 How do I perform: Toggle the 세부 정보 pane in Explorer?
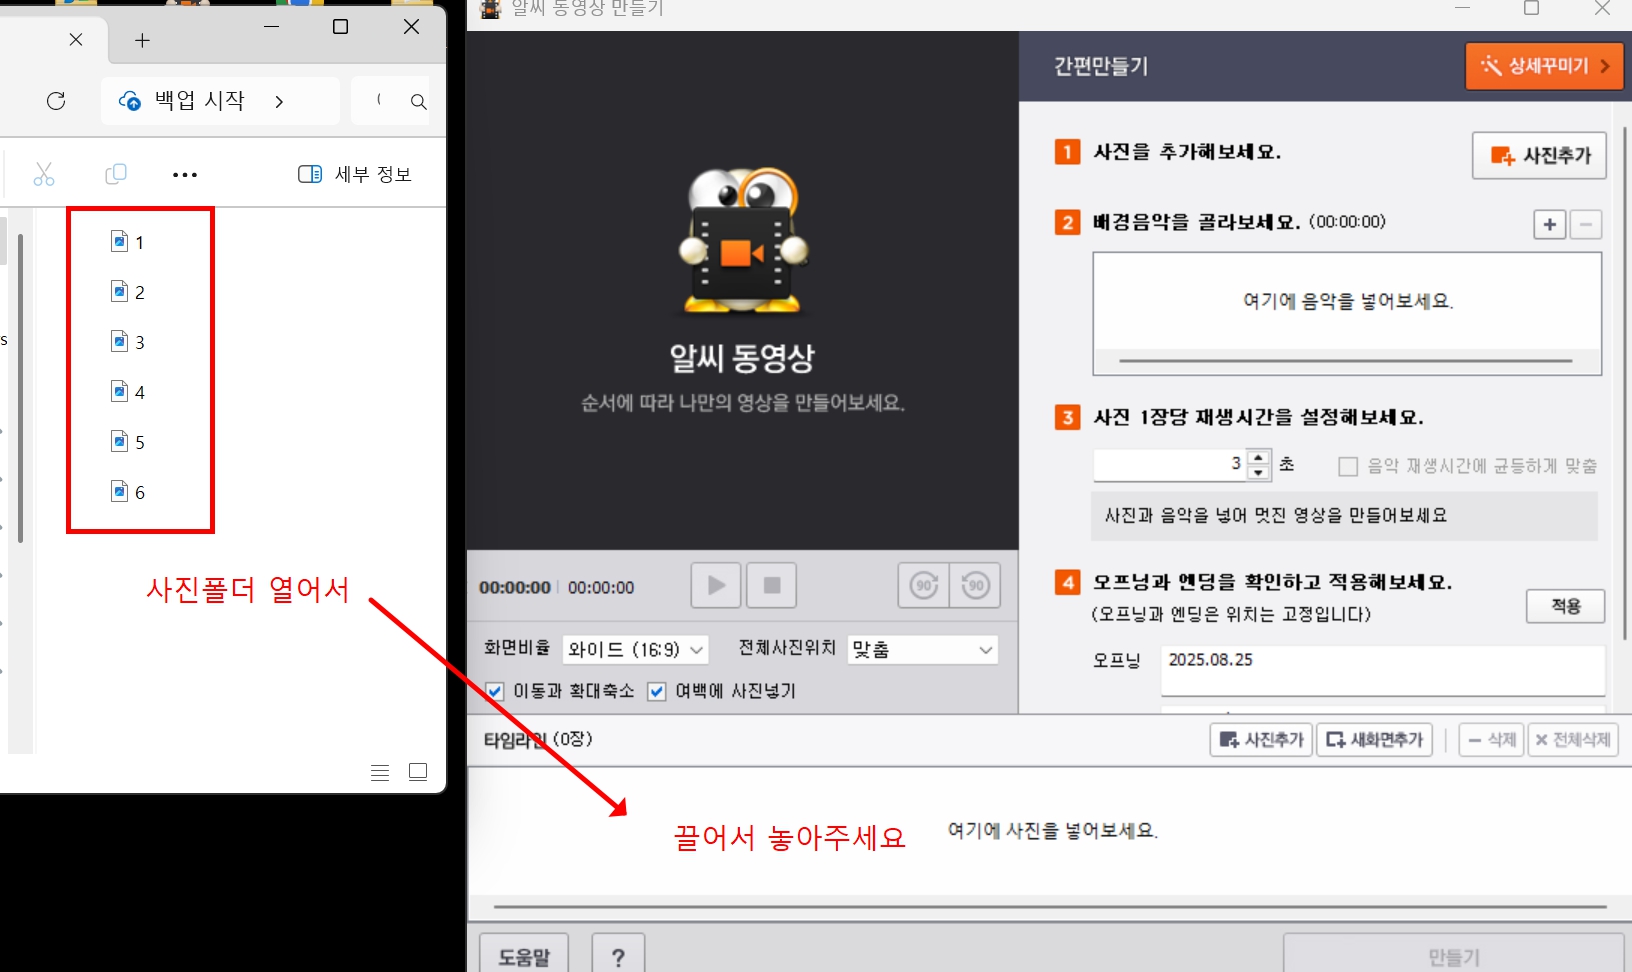pos(355,174)
